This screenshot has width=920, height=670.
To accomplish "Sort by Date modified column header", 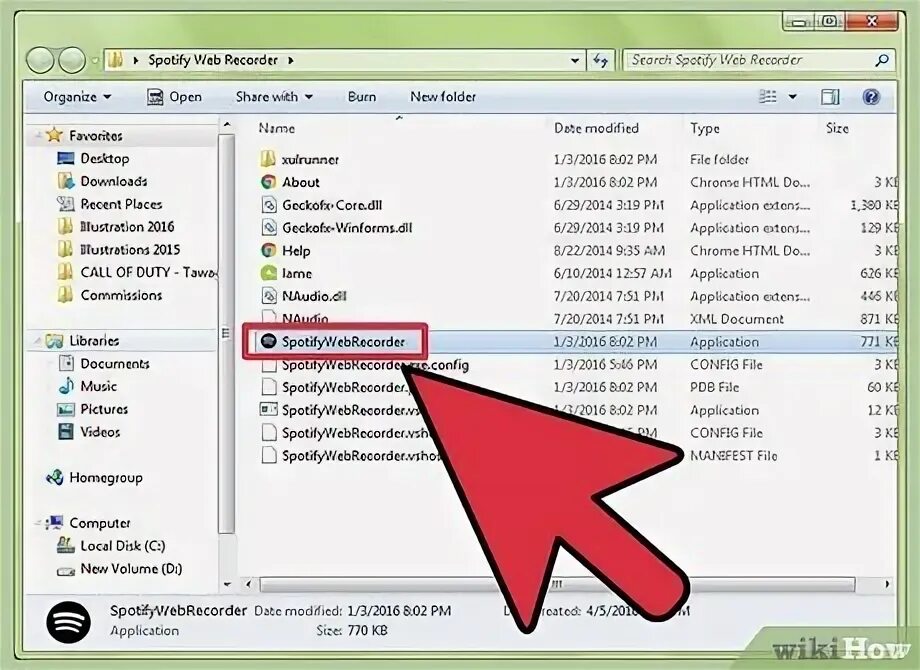I will point(597,128).
